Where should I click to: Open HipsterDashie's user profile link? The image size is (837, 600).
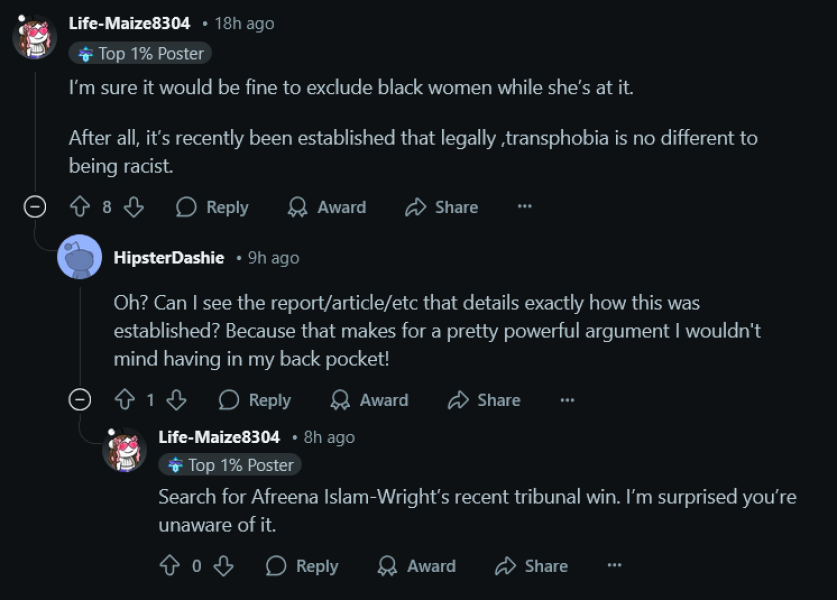tap(168, 258)
